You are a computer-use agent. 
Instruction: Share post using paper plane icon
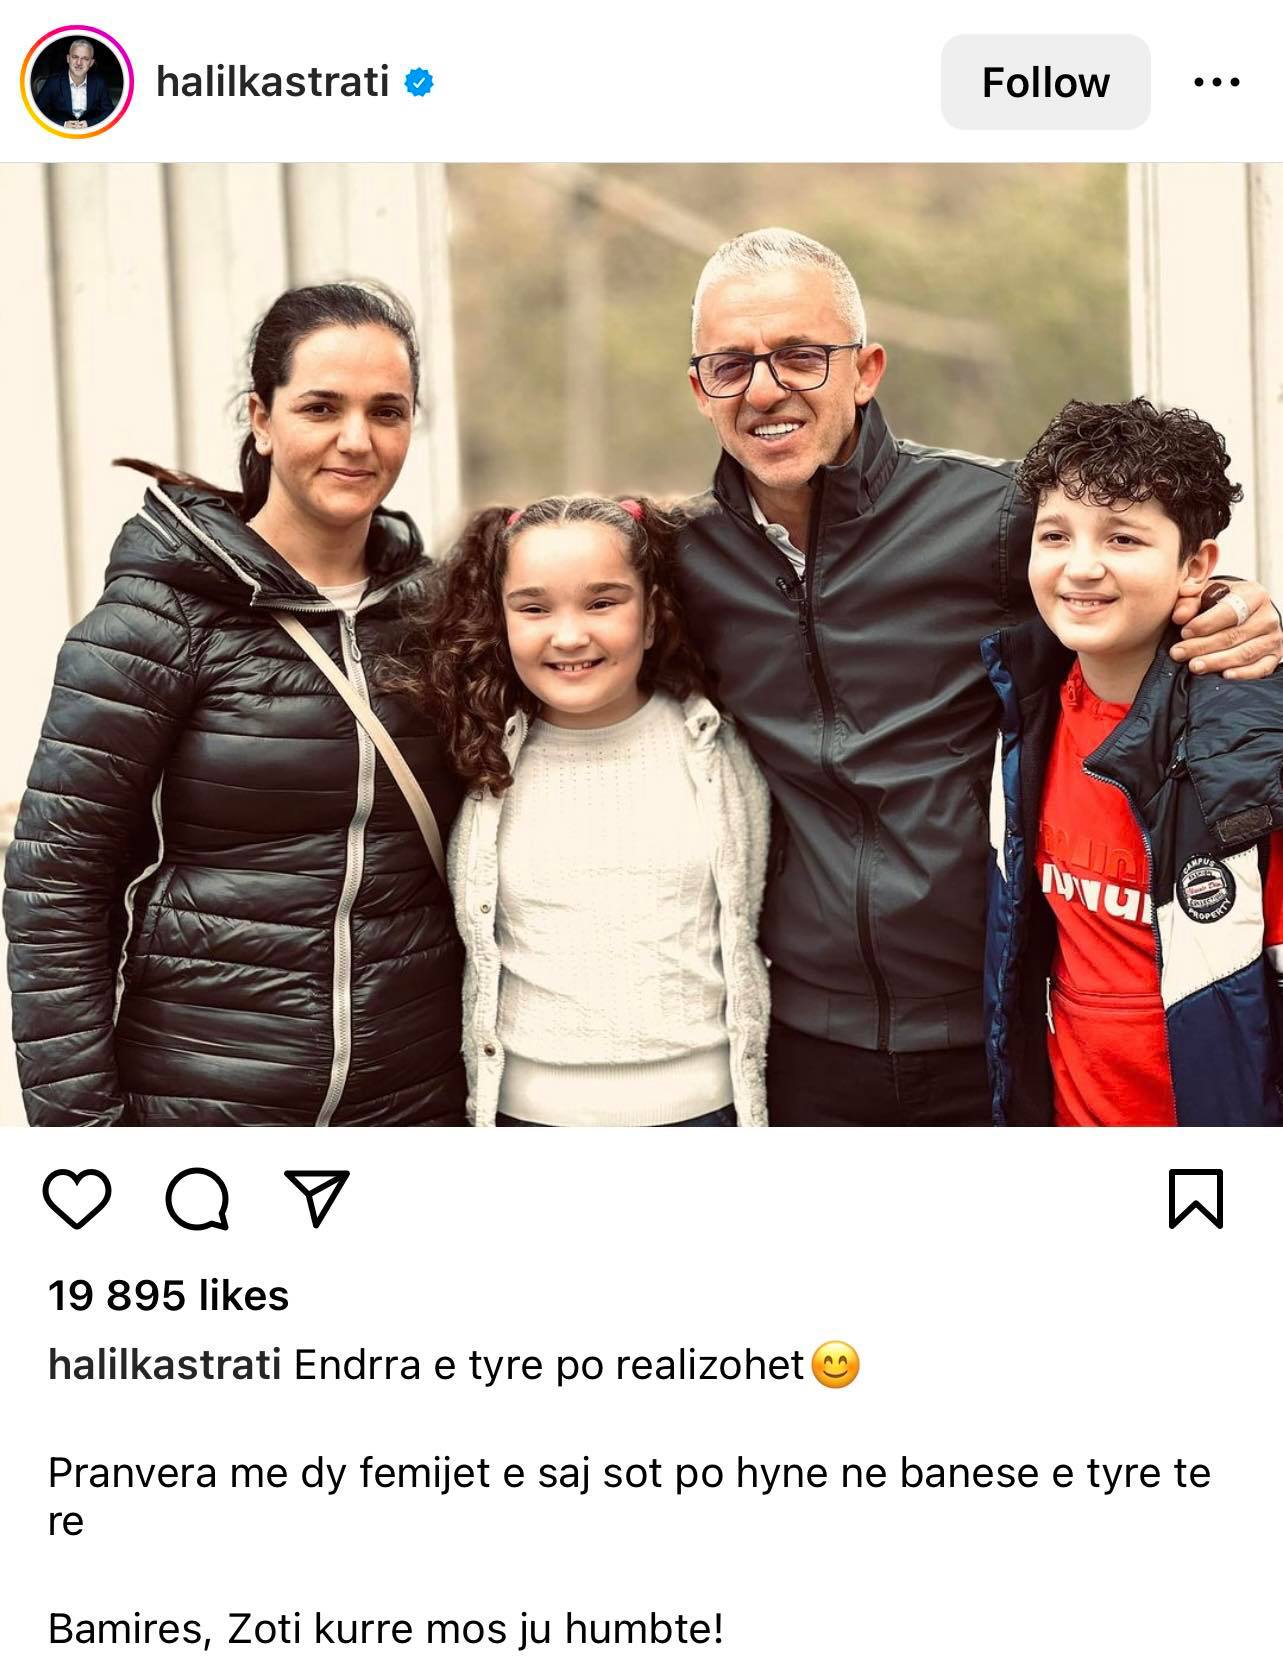[317, 1198]
